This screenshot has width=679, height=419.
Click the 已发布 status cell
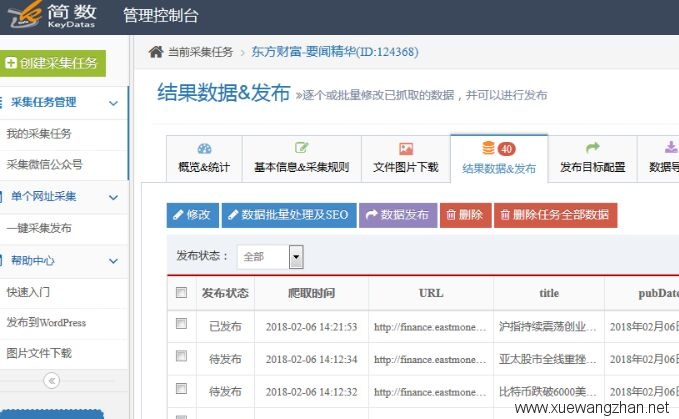[x=225, y=326]
